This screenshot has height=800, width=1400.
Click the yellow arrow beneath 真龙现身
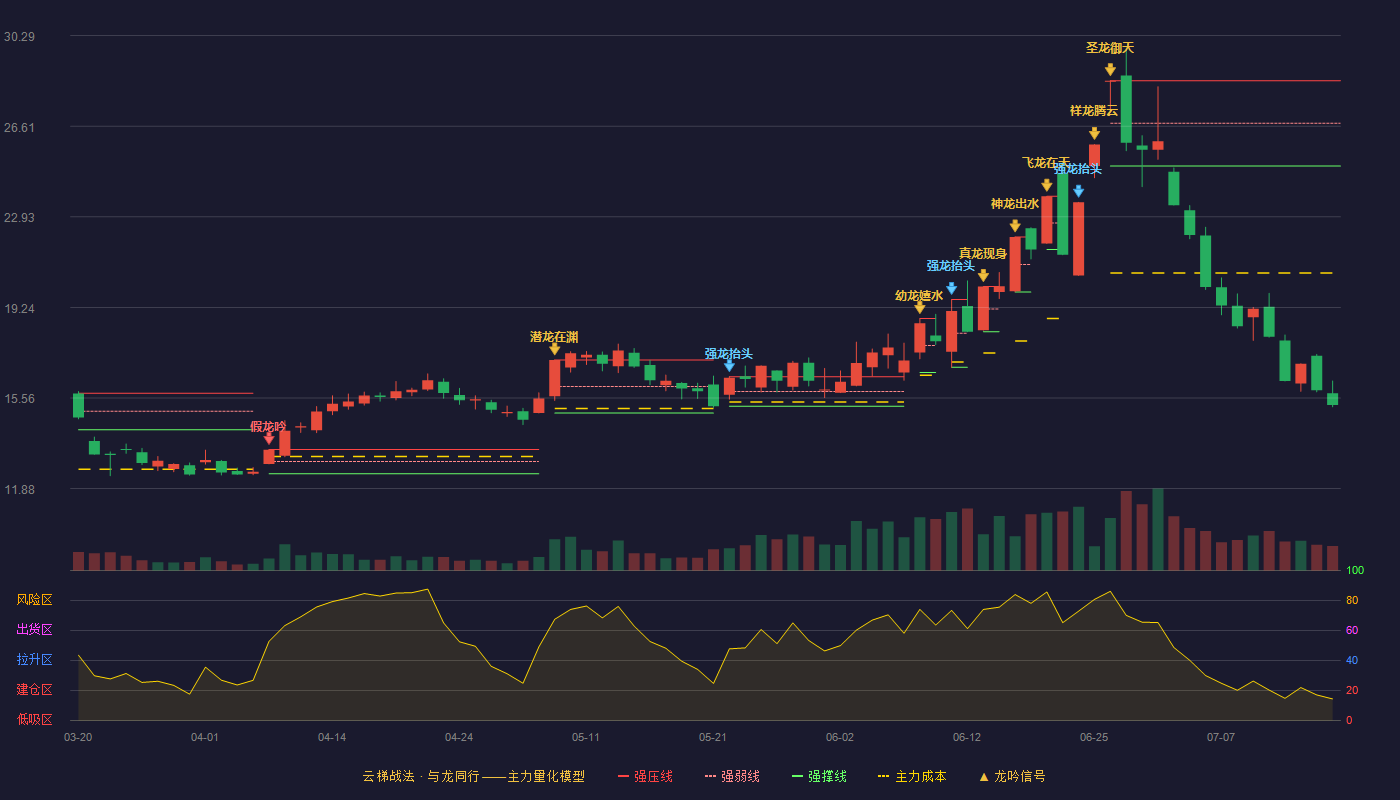click(983, 275)
